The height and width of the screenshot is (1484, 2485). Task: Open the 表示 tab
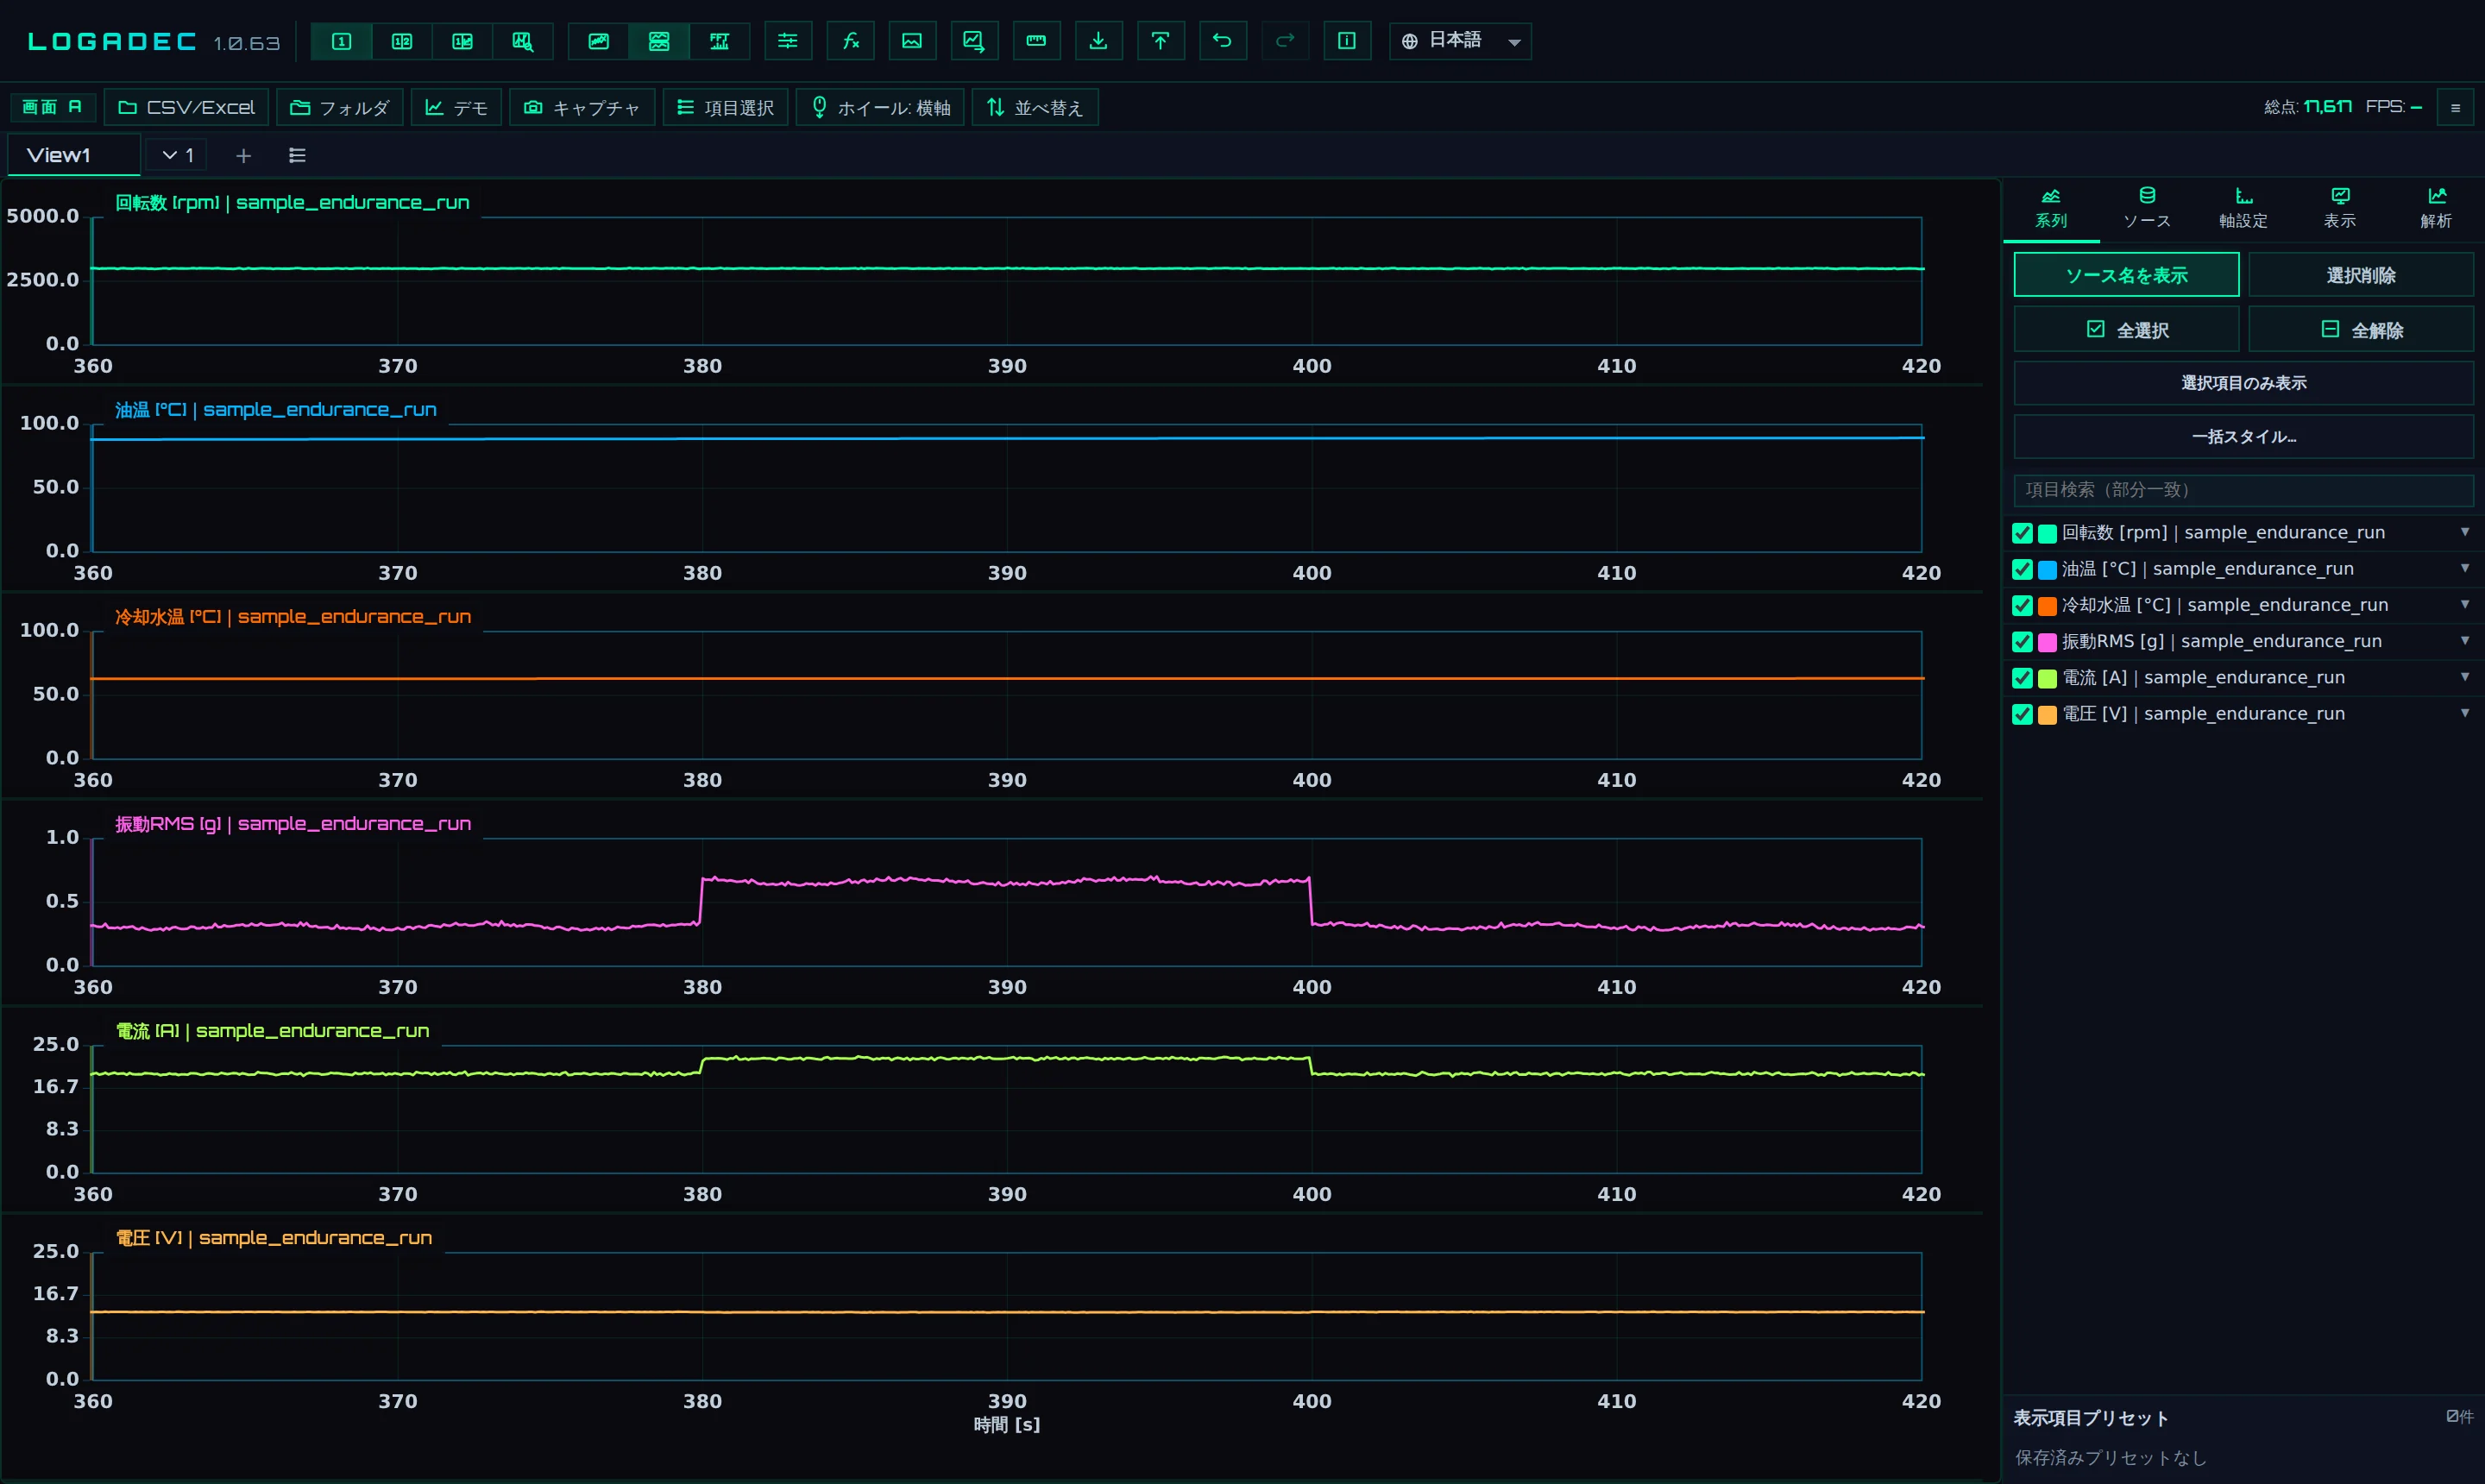(x=2339, y=208)
